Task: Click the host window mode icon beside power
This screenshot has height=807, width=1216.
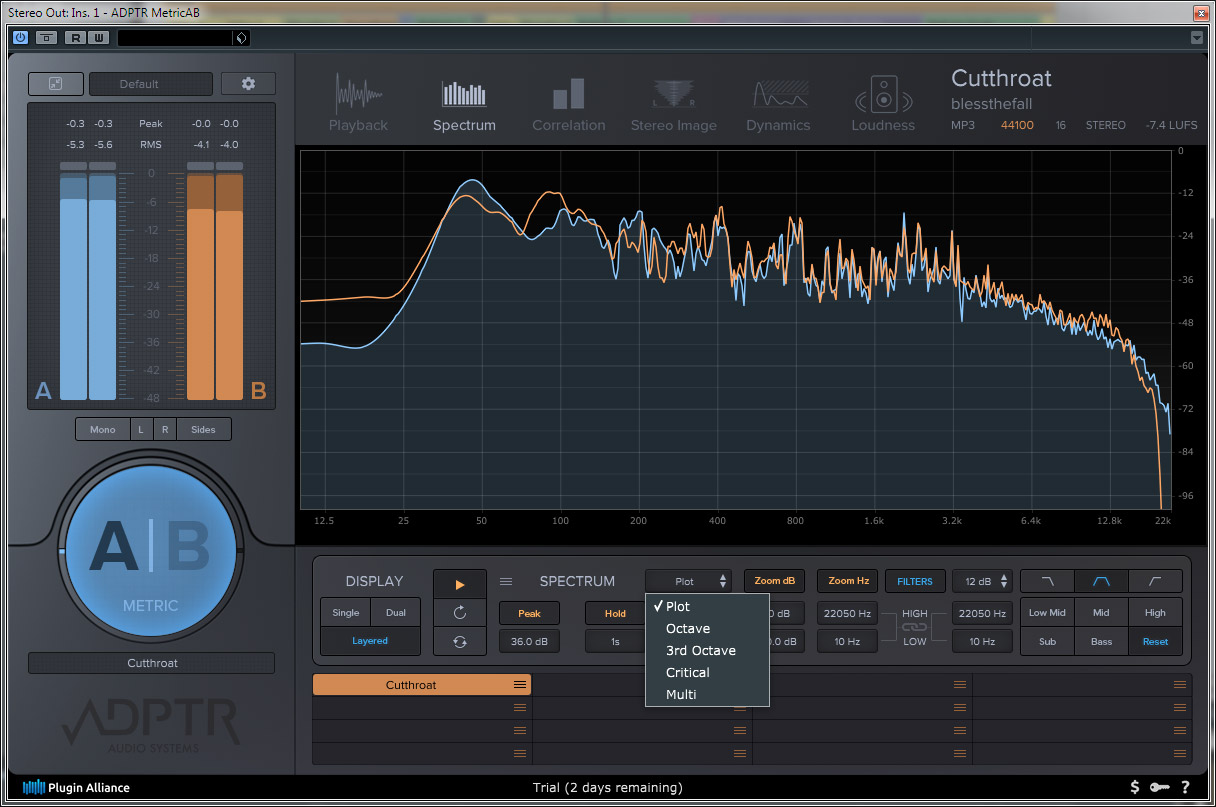Action: coord(46,38)
